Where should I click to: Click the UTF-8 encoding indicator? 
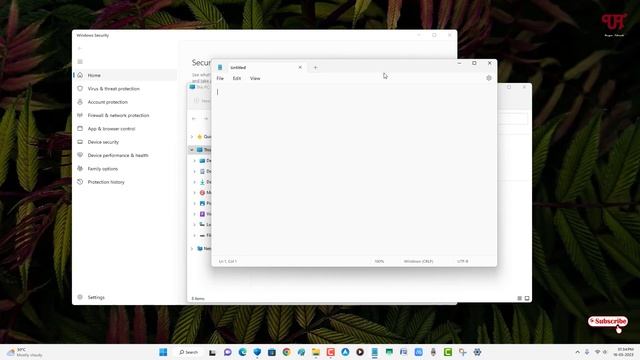(462, 261)
